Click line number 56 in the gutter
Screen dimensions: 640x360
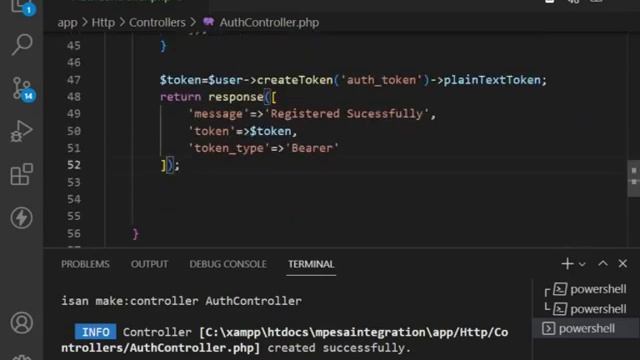tap(73, 233)
